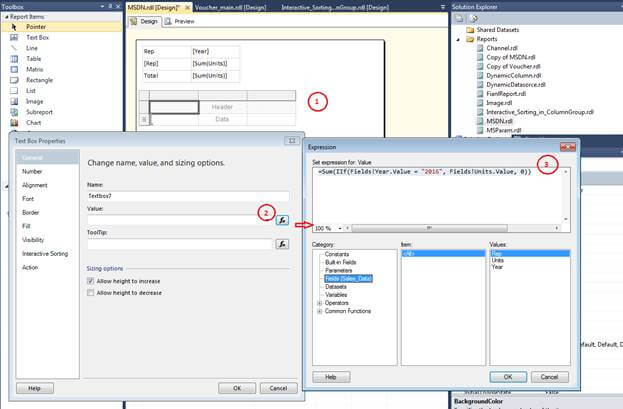
Task: Open Interactive_Sorting_in_ColumnGroup.rdl file
Action: click(x=540, y=112)
